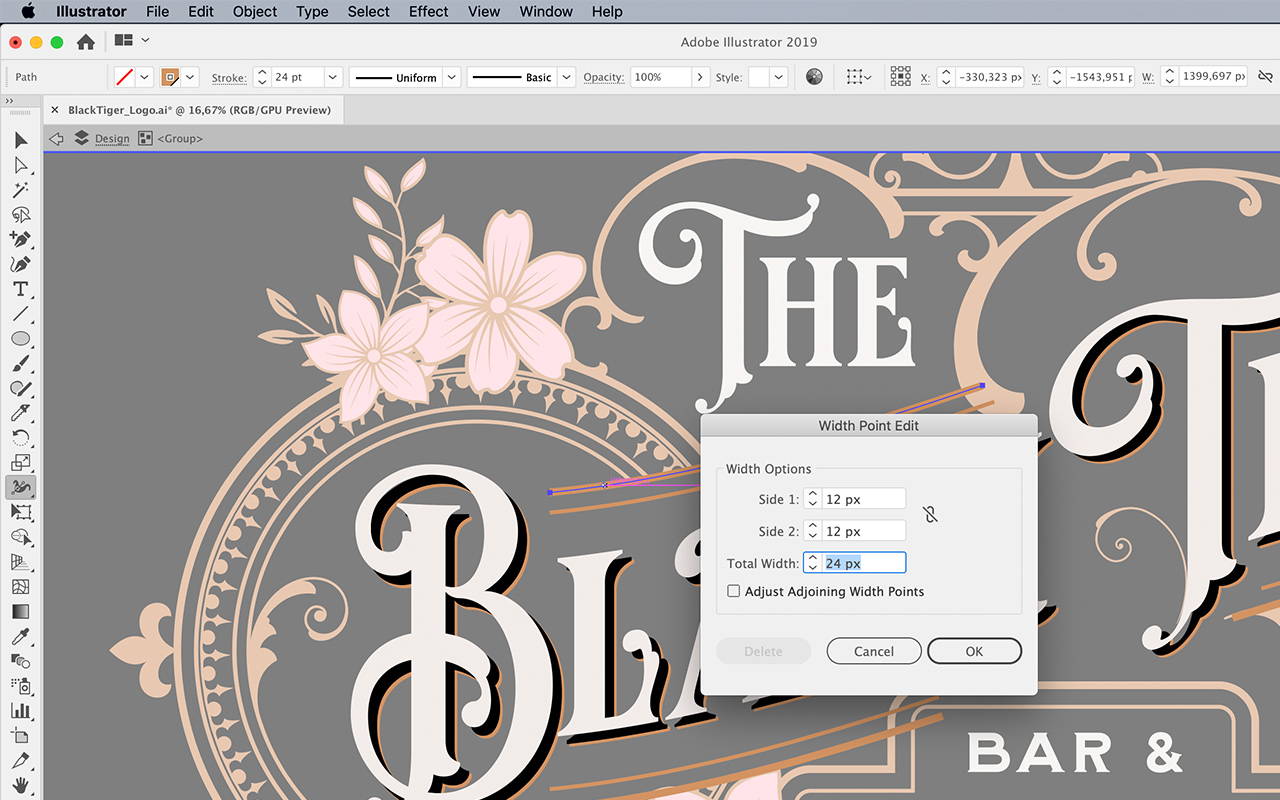Viewport: 1280px width, 800px height.
Task: Go to the Home screen icon
Action: pos(86,42)
